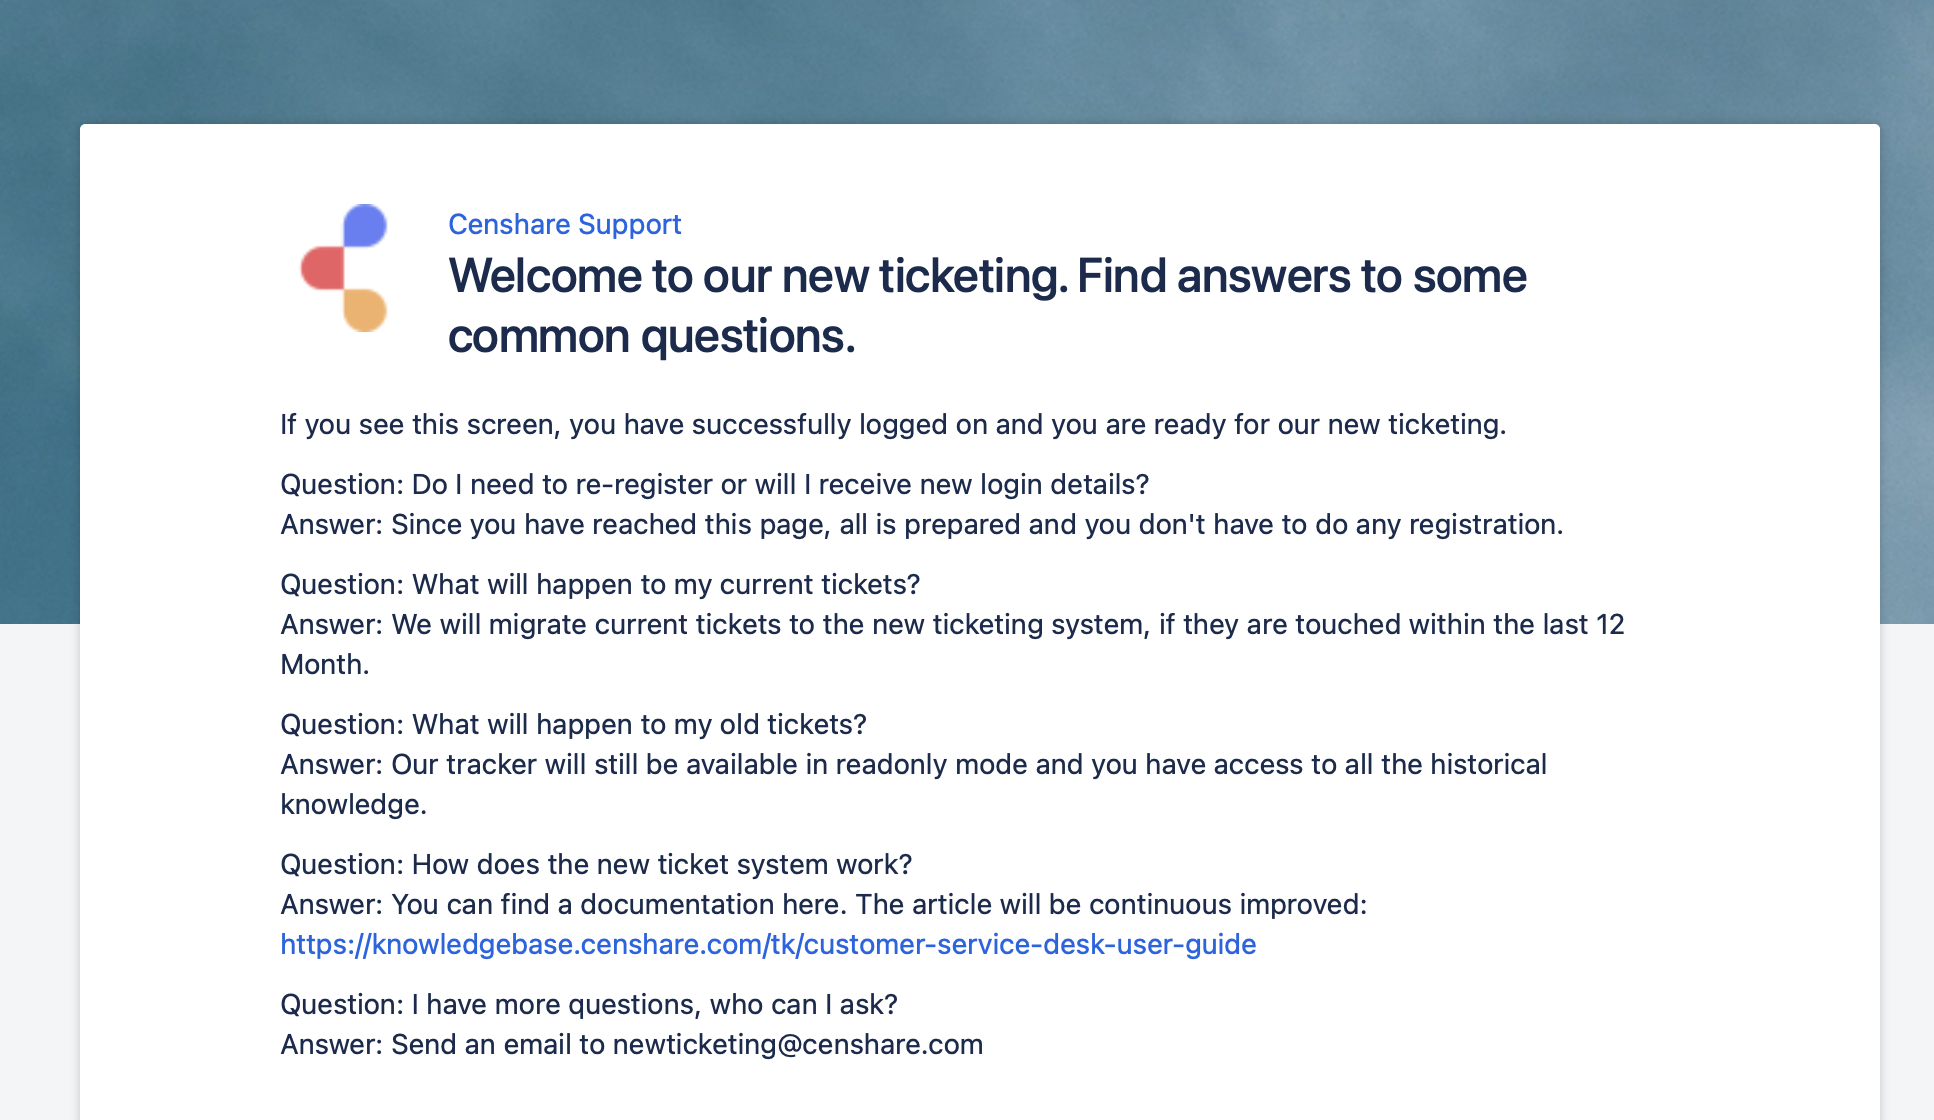Image resolution: width=1934 pixels, height=1120 pixels.
Task: Click the 'You can find a documentation here' answer
Action: coord(823,904)
